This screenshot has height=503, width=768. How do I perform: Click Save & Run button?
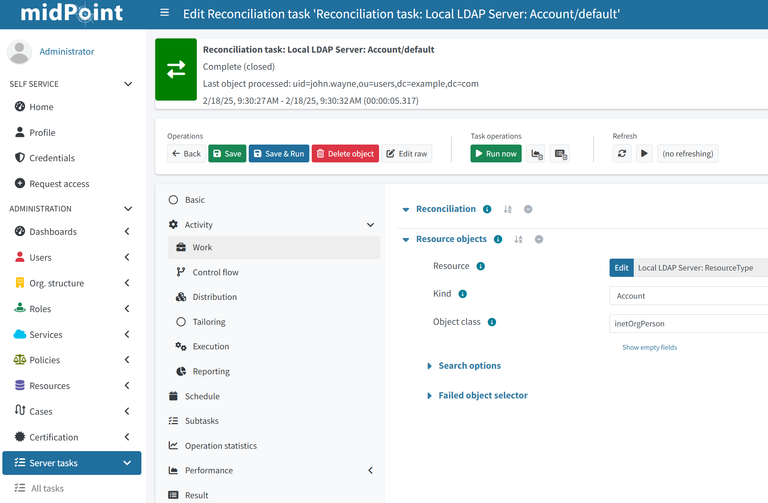click(x=279, y=153)
